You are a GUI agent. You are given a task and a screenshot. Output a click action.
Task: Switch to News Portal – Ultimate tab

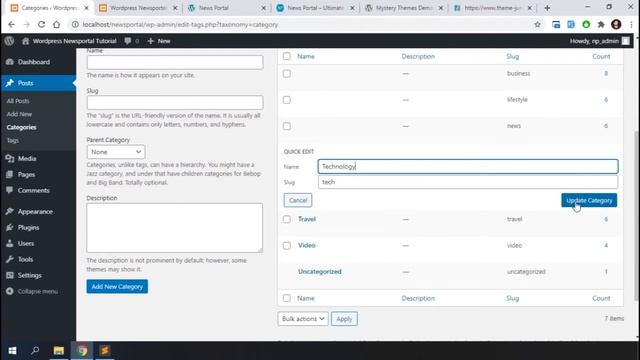point(316,8)
